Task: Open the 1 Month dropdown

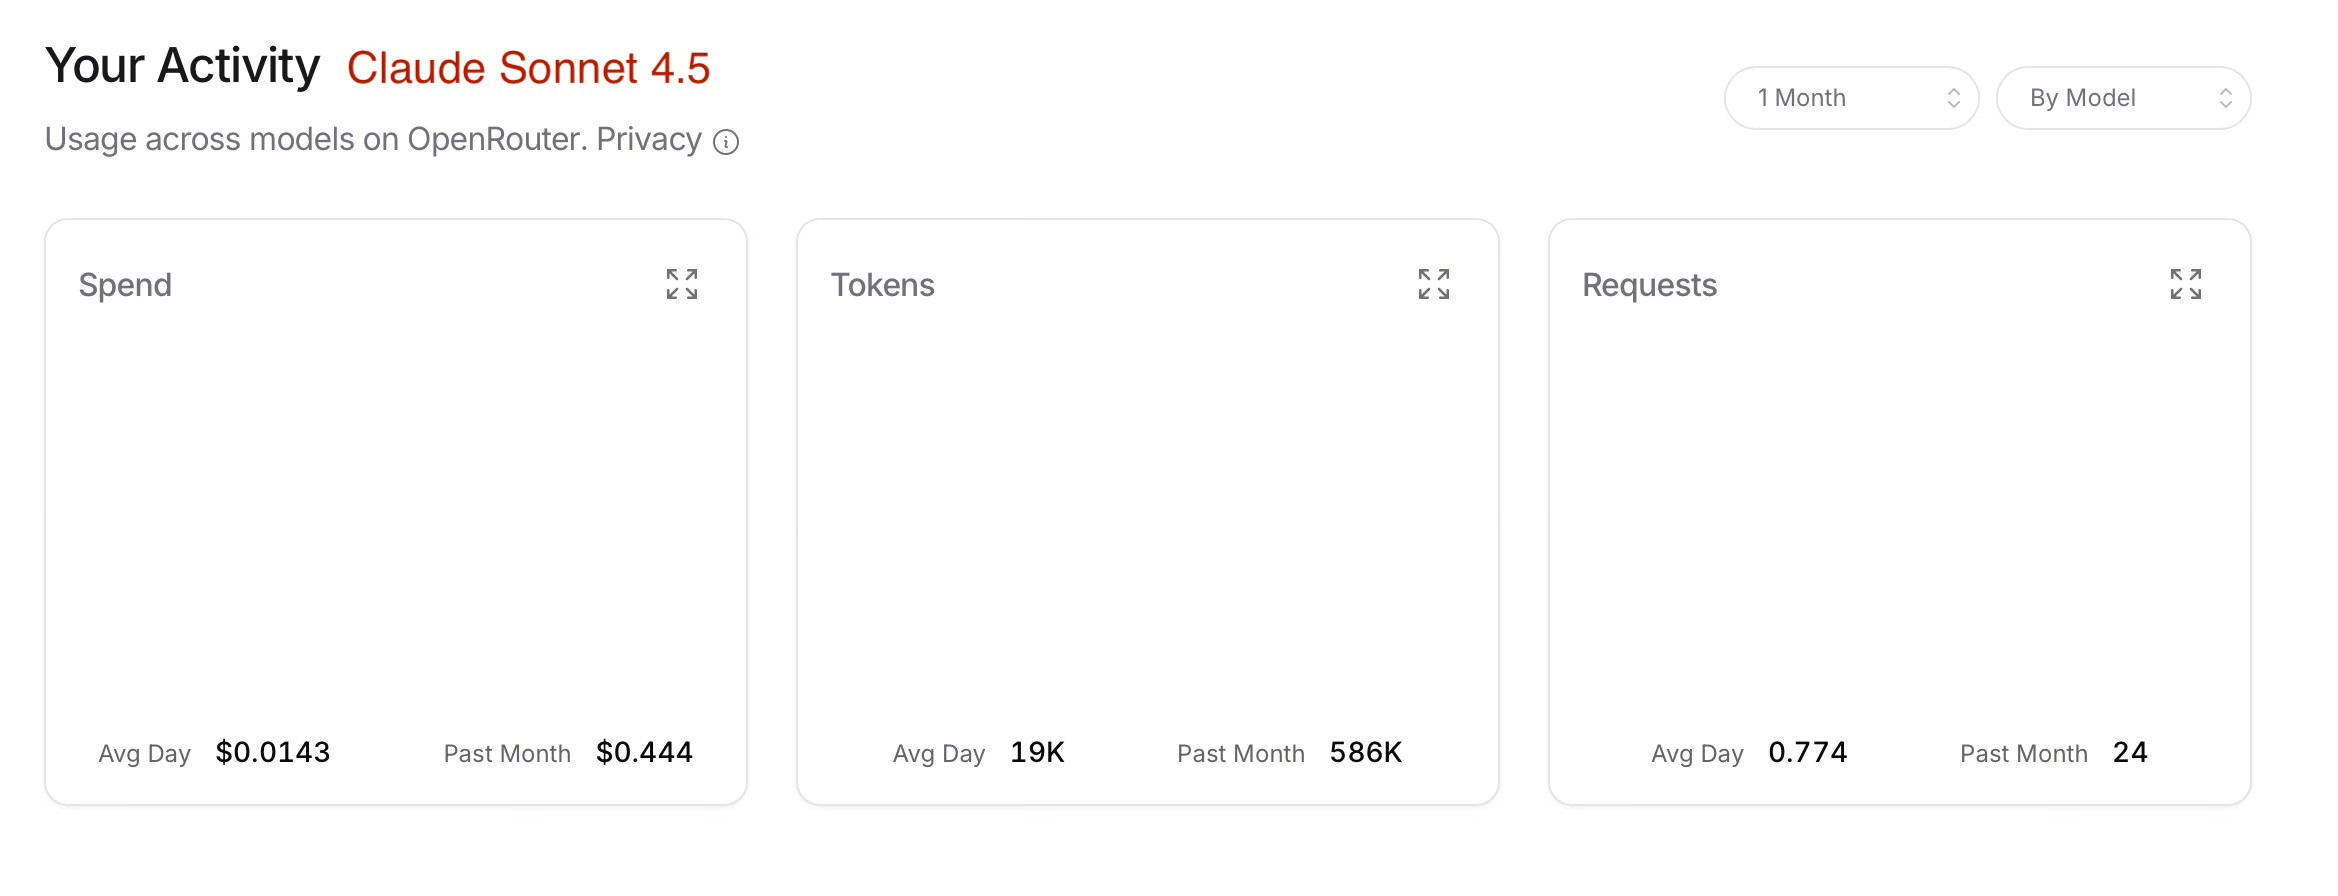Action: (1850, 97)
